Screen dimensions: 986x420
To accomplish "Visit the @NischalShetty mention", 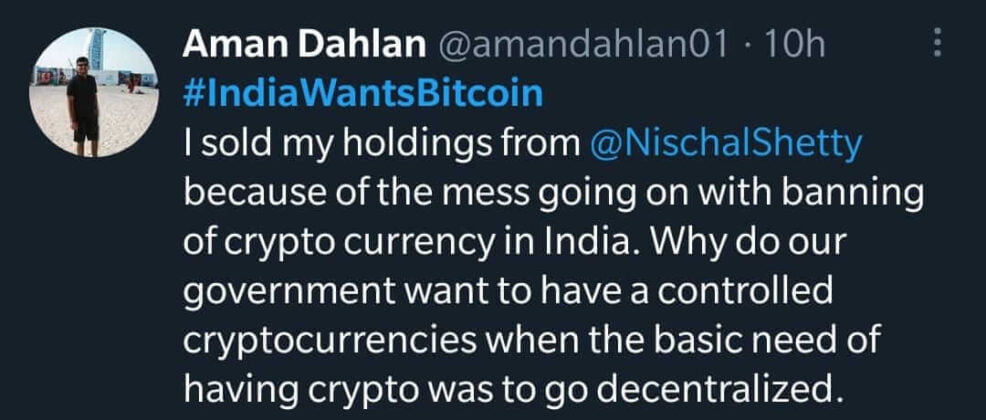I will pos(720,145).
